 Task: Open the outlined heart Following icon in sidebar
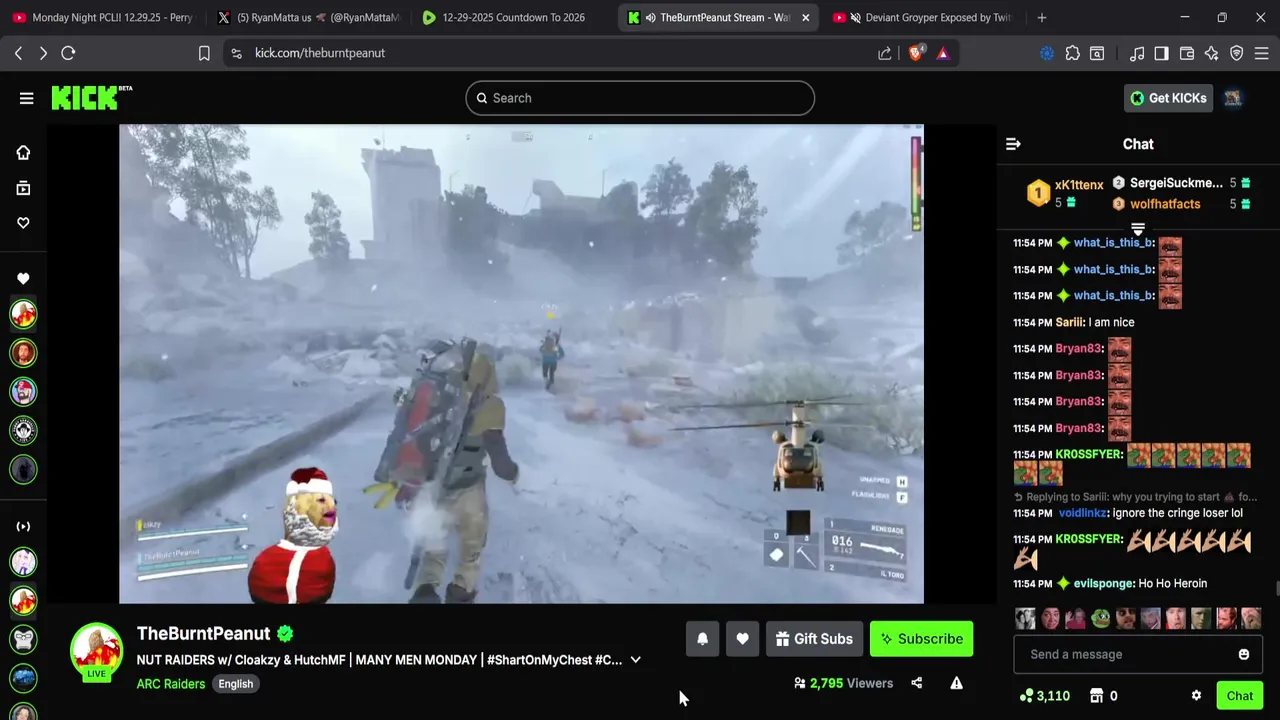tap(23, 223)
